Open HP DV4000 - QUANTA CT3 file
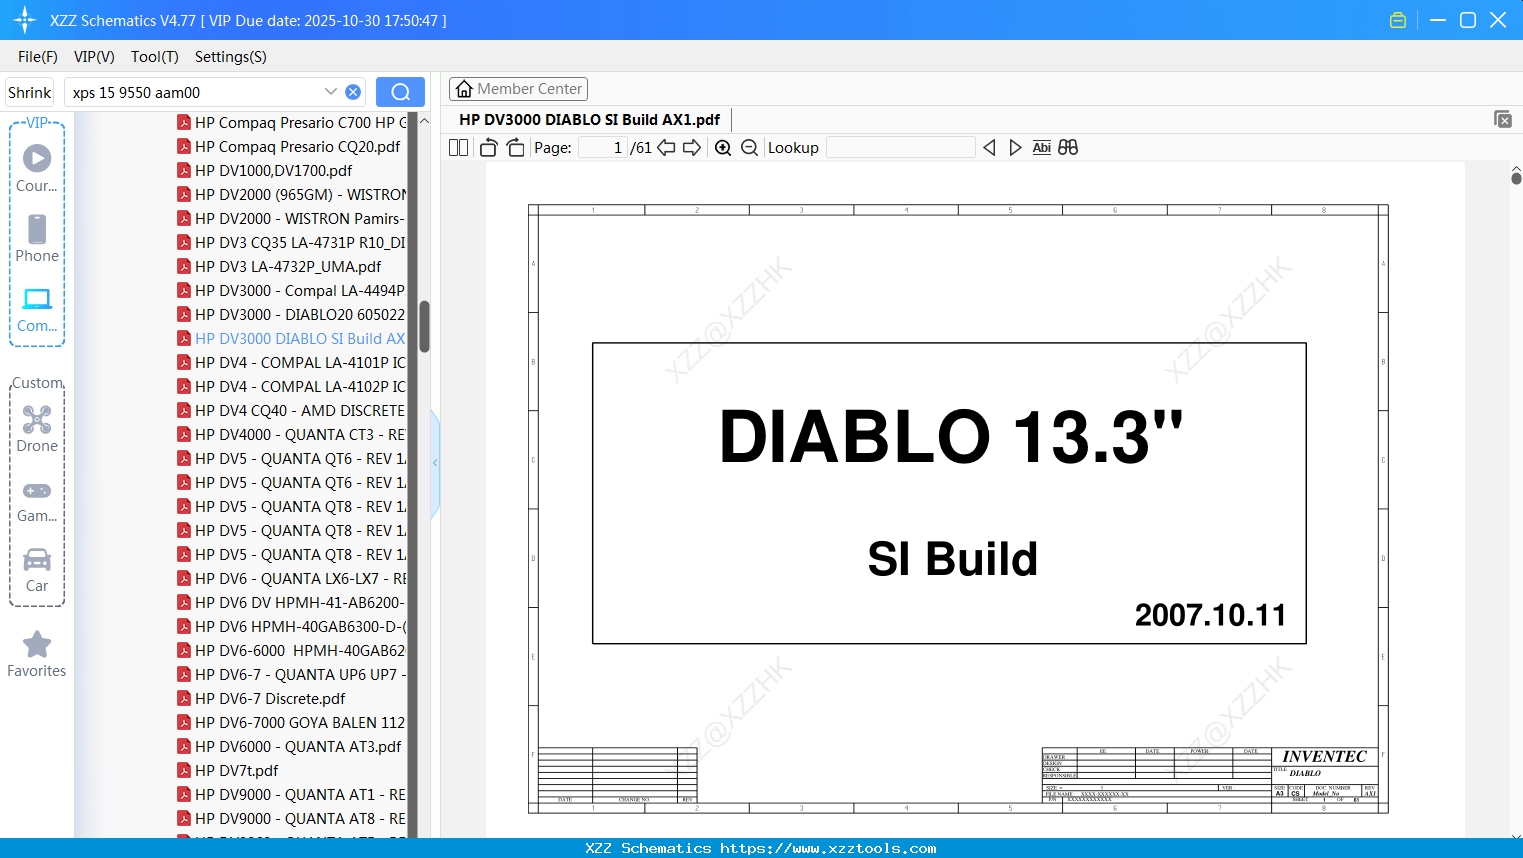 click(291, 434)
